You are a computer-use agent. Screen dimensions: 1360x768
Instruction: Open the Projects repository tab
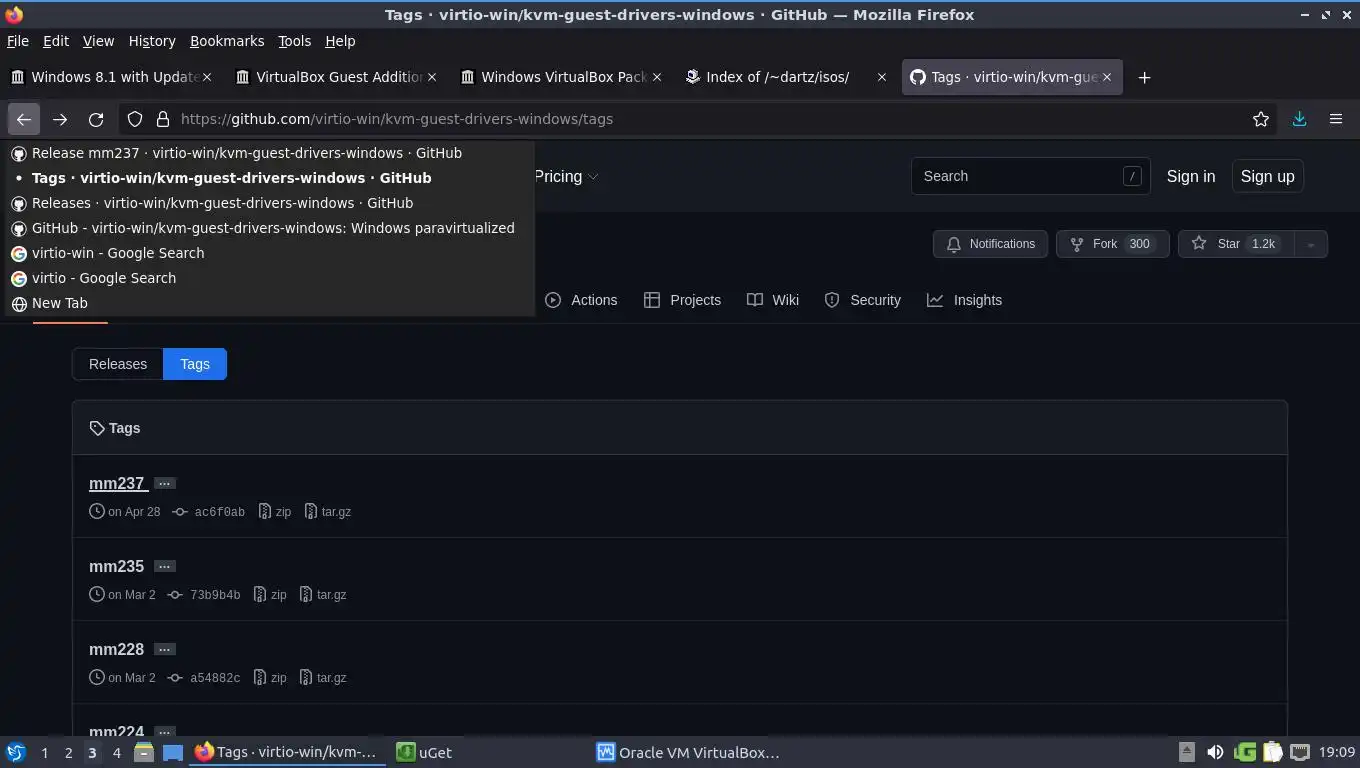[x=682, y=300]
